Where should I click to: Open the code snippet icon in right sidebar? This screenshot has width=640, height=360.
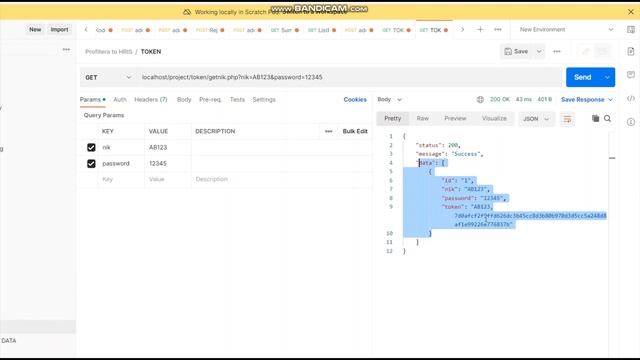click(631, 98)
